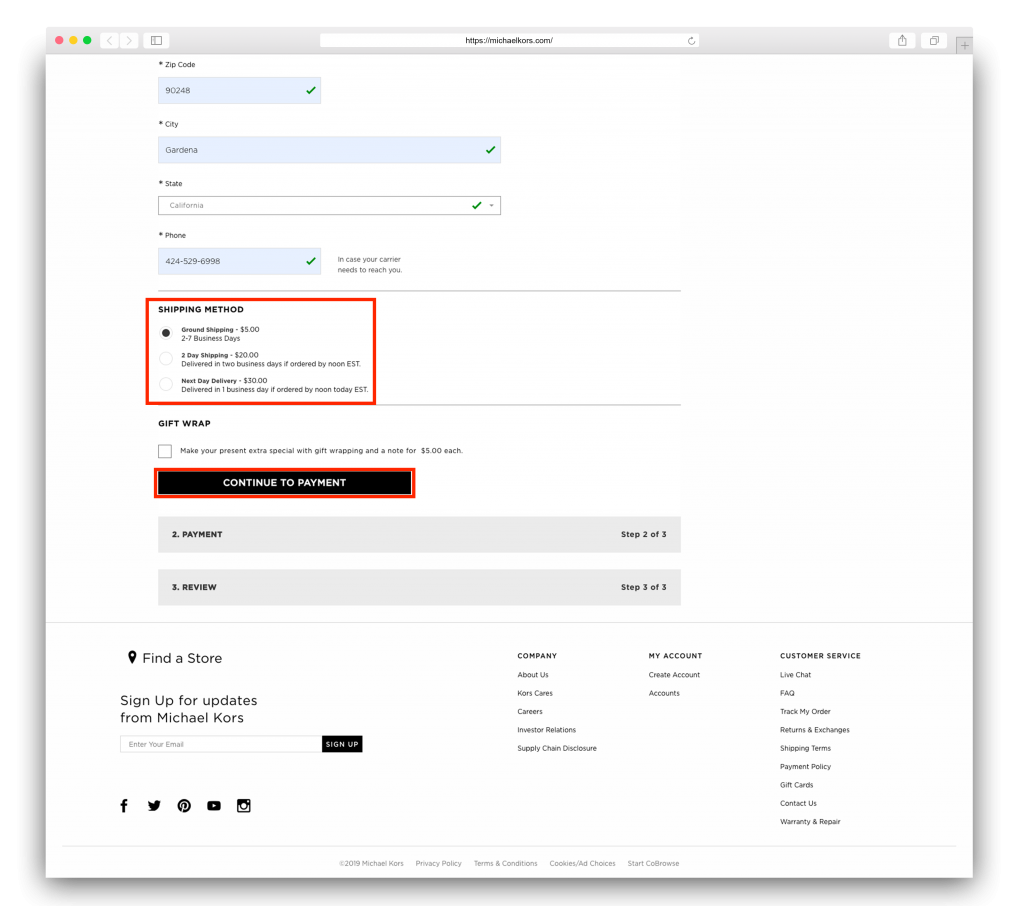Open the State dropdown showing California
The image size is (1024, 906).
coord(329,205)
